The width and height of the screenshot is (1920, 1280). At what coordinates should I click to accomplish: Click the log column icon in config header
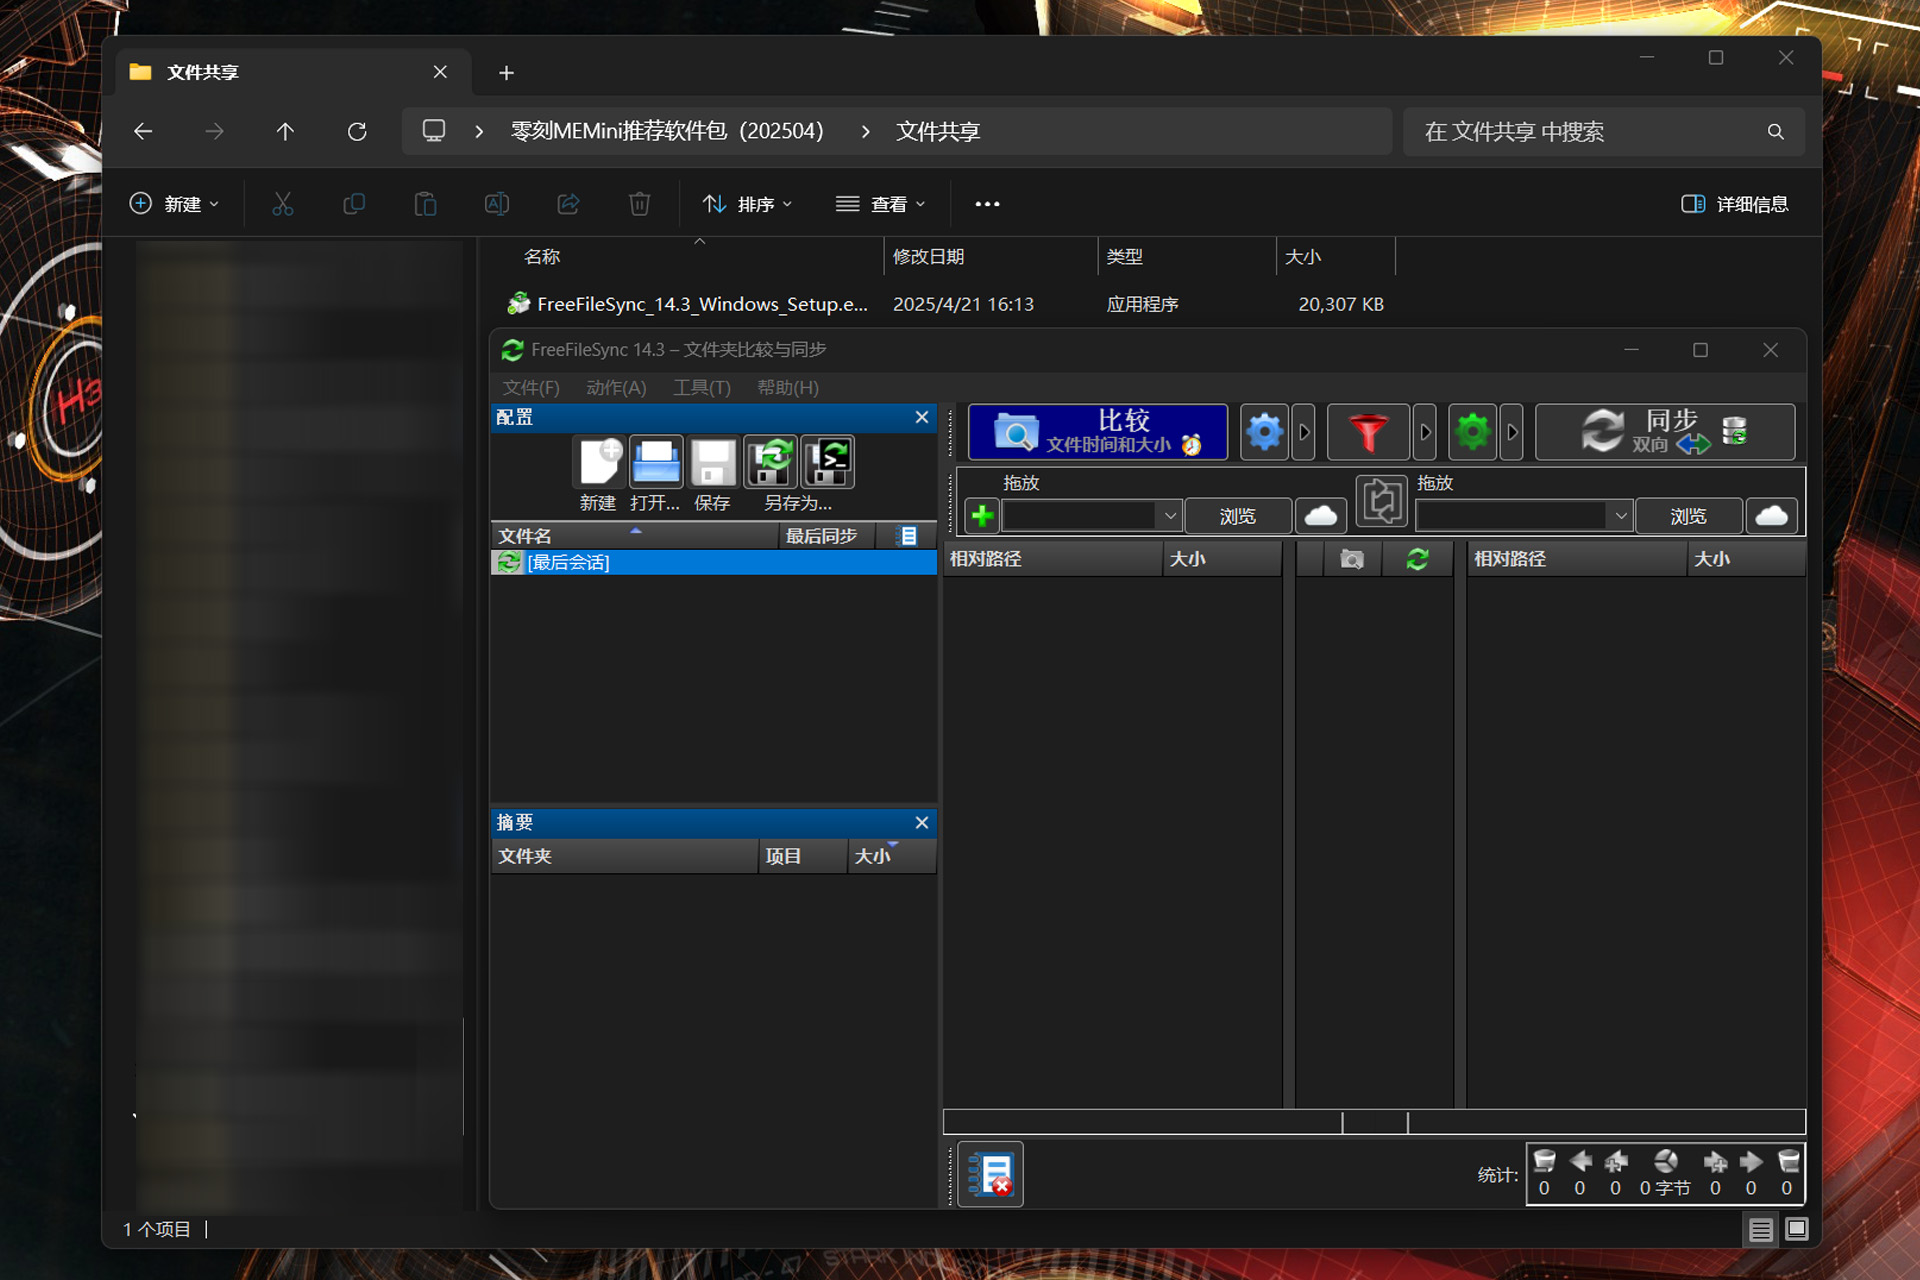[908, 536]
